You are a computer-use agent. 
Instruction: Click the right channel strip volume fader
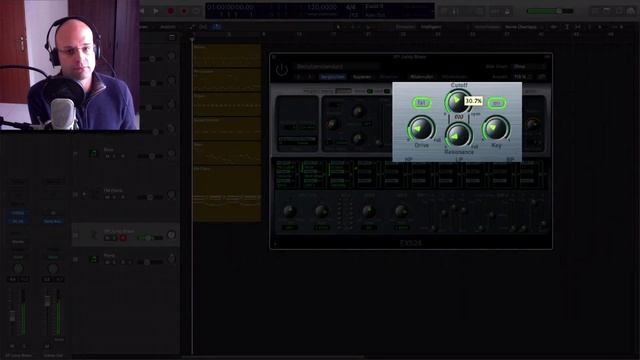(47, 301)
